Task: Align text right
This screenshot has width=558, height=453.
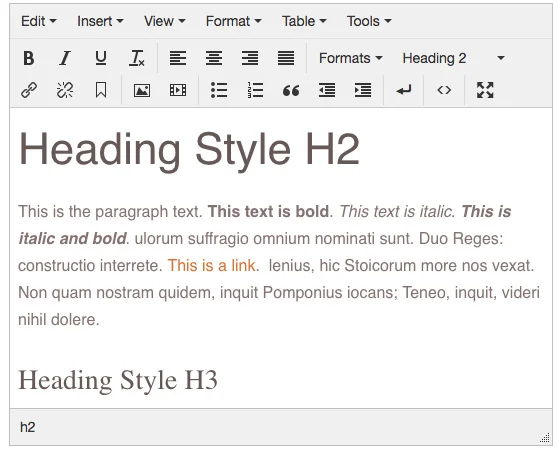Action: 250,58
